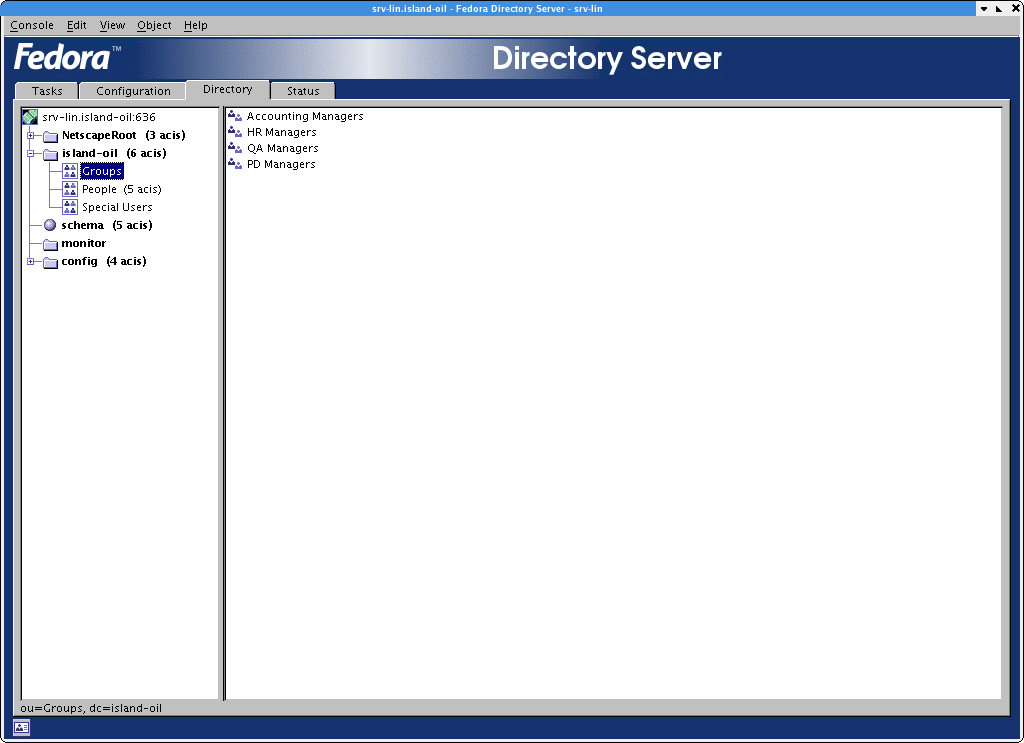Open the Console menu
The width and height of the screenshot is (1024, 743).
coord(32,25)
